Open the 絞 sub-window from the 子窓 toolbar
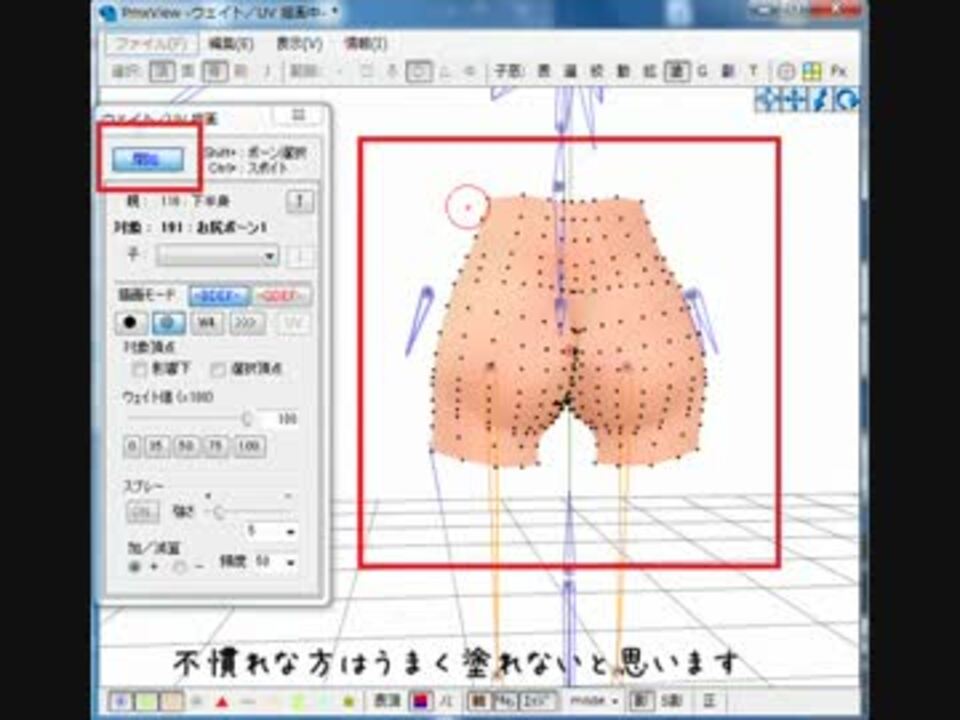The width and height of the screenshot is (960, 720). [597, 72]
